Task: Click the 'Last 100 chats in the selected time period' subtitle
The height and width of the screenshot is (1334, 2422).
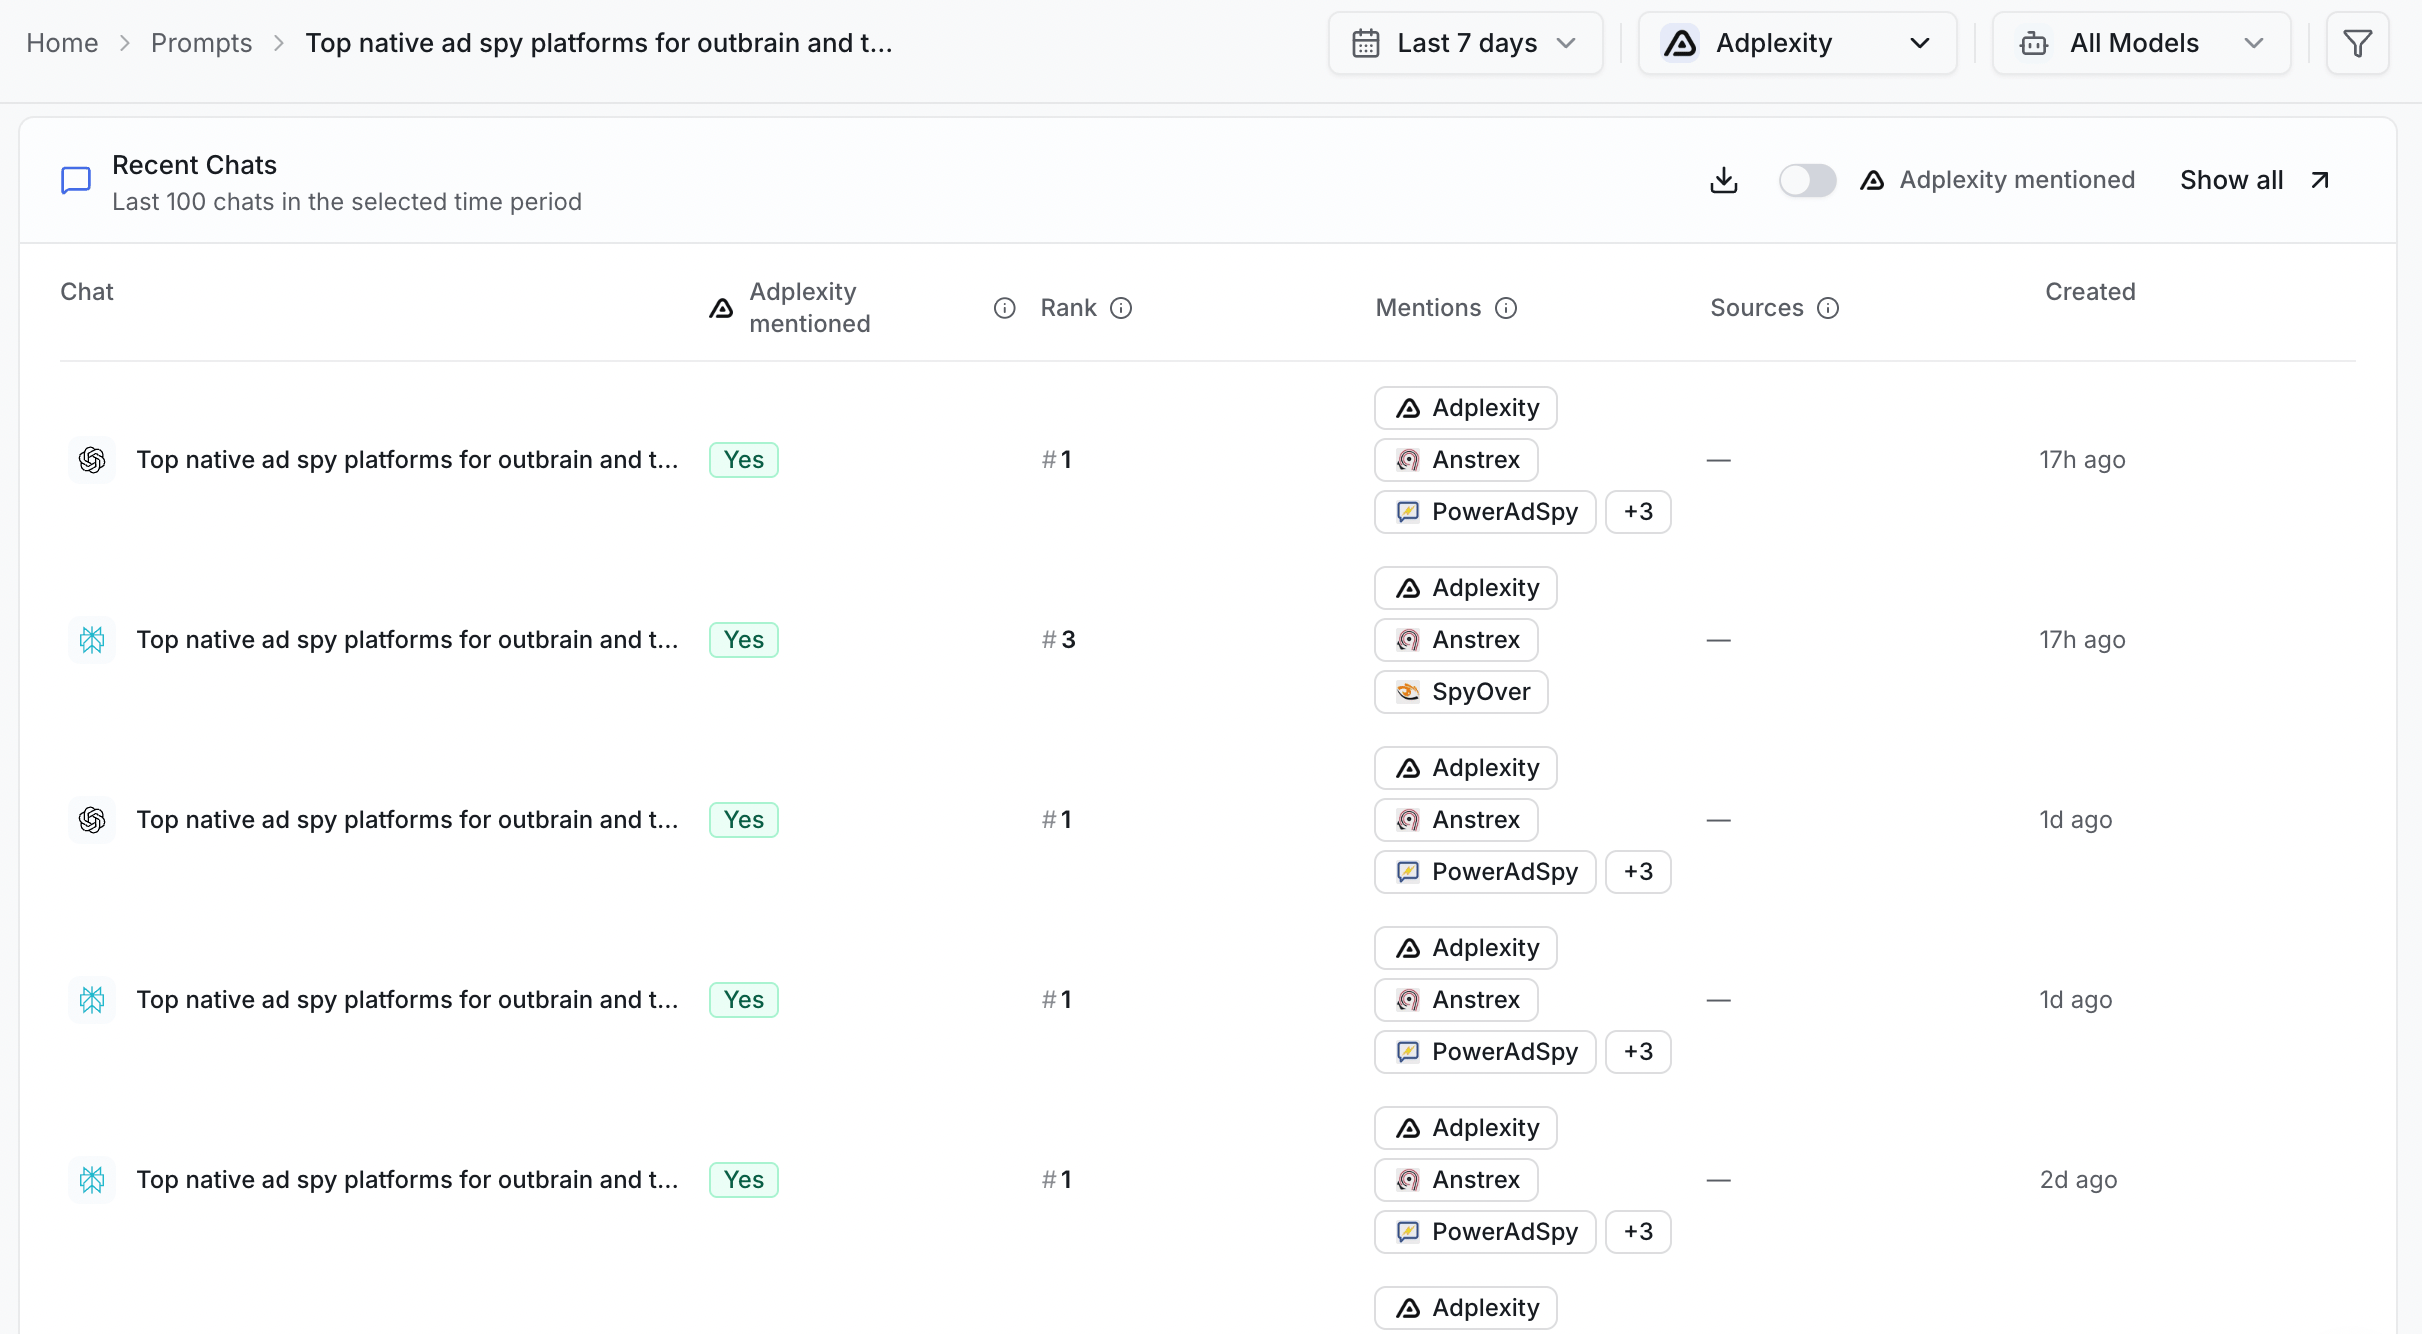Action: coord(347,202)
